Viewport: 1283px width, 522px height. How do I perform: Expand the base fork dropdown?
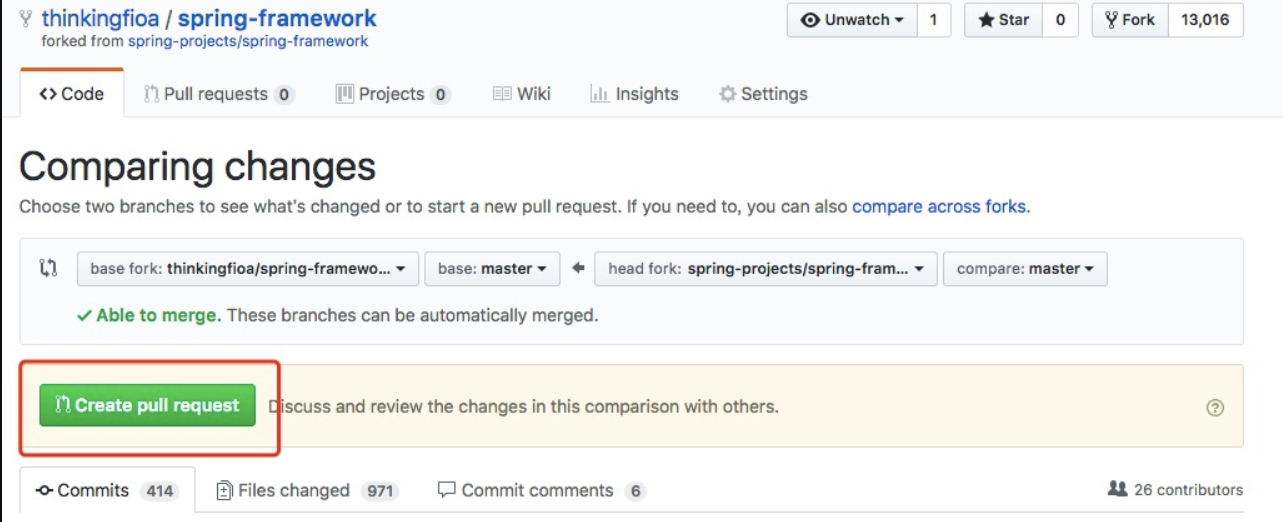(247, 269)
